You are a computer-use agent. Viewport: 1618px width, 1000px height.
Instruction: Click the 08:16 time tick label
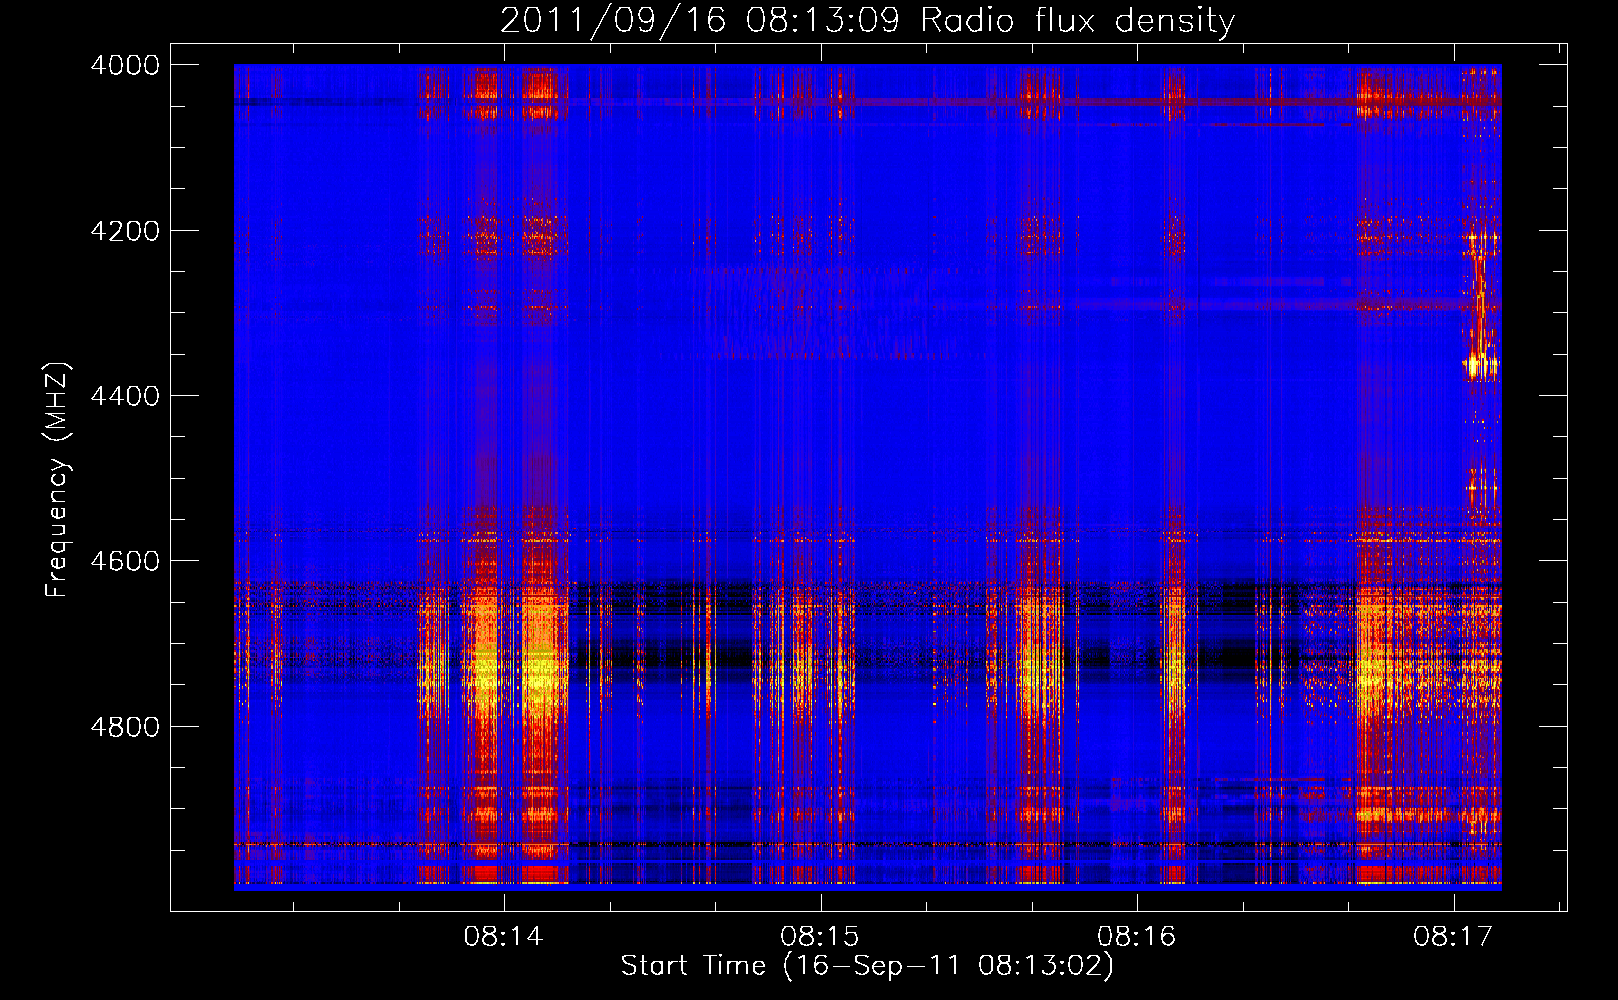1137,937
